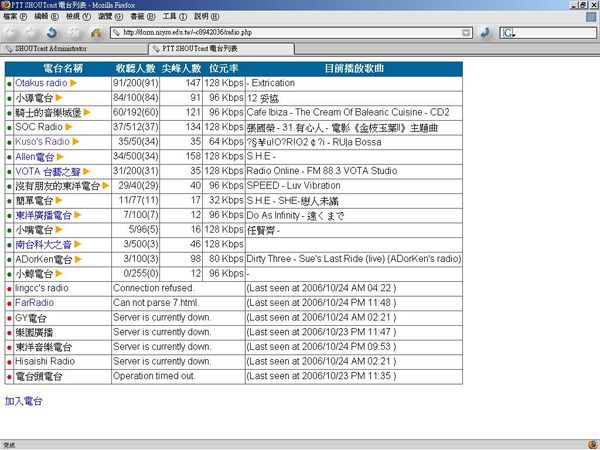Play the Otakus radio stream arrow
Screen dimensions: 600x450
pyautogui.click(x=73, y=83)
